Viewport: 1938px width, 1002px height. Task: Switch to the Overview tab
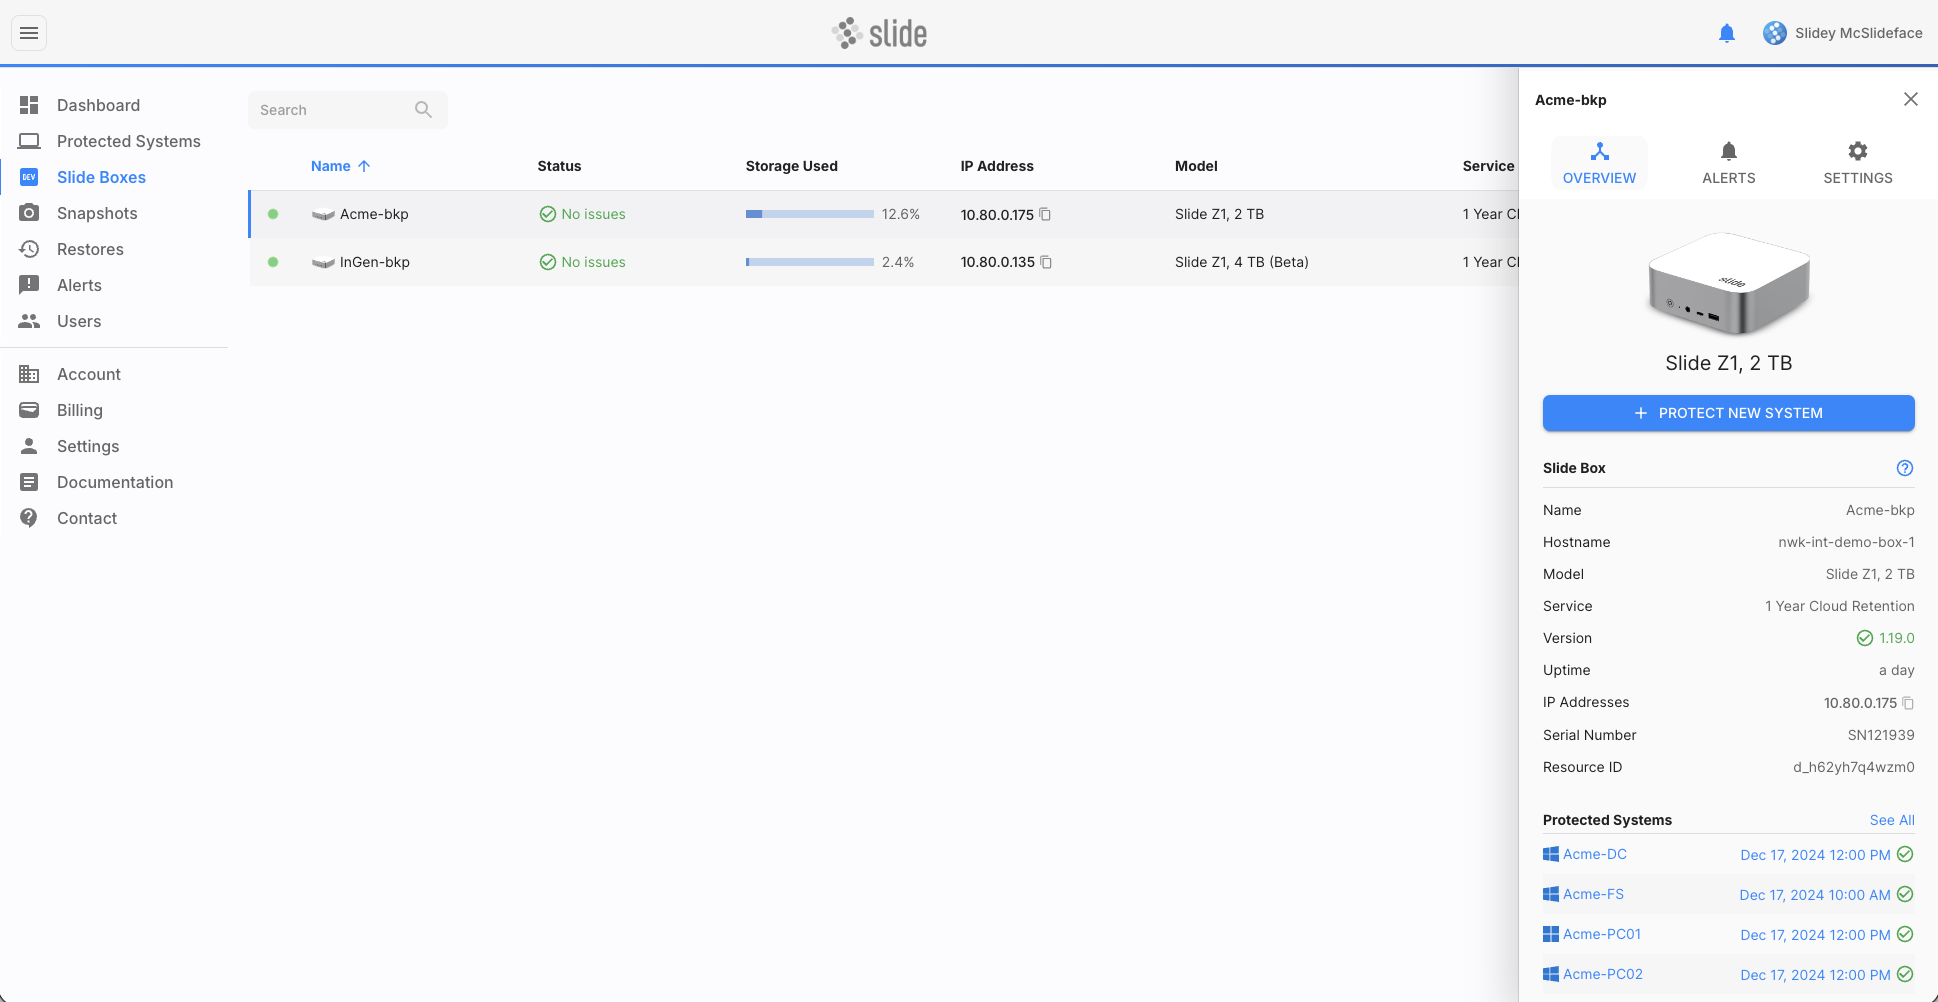click(1599, 163)
